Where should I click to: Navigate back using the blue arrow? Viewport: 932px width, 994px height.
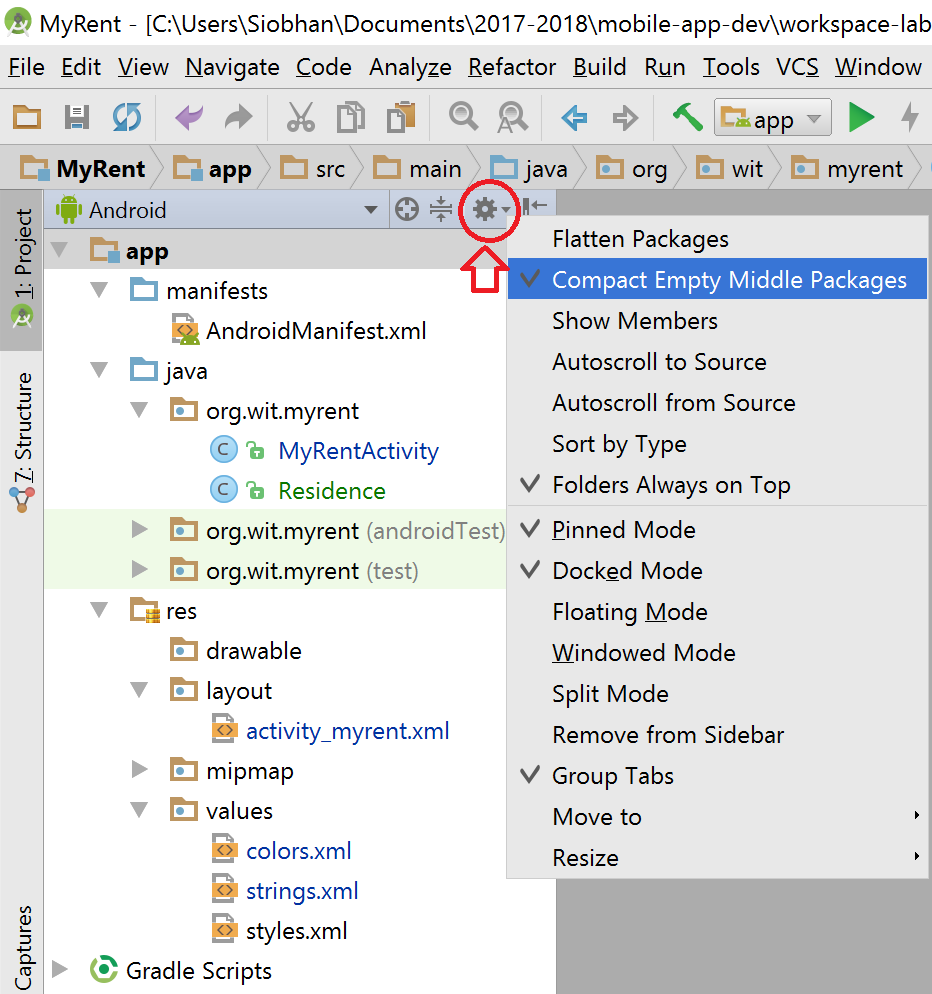coord(573,117)
